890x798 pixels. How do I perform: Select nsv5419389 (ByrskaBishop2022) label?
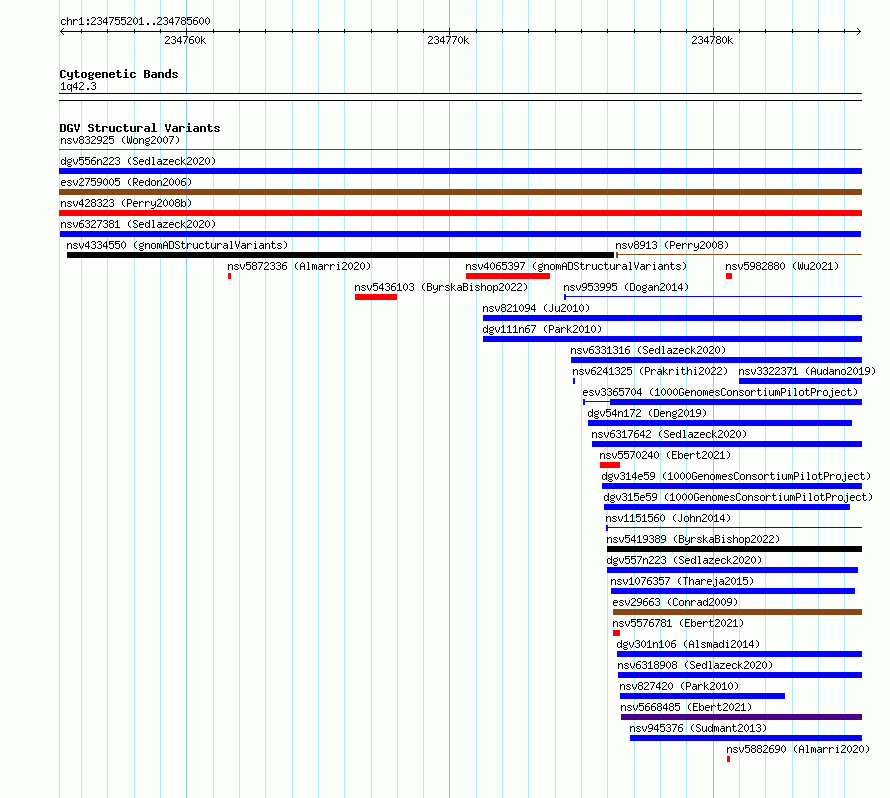693,539
